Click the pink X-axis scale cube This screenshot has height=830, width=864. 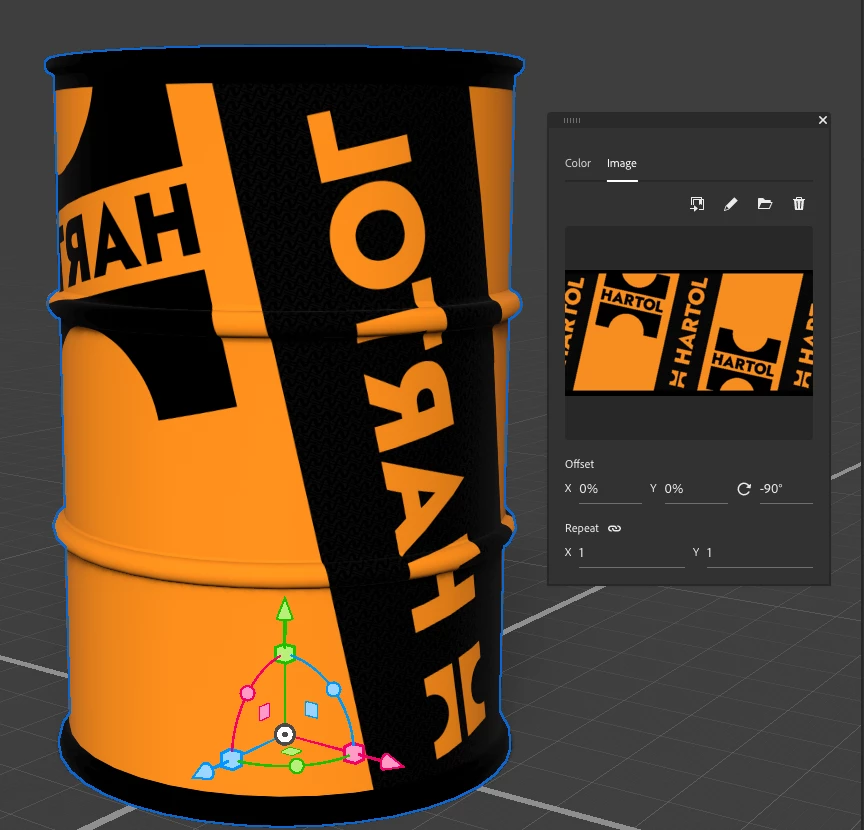(354, 752)
